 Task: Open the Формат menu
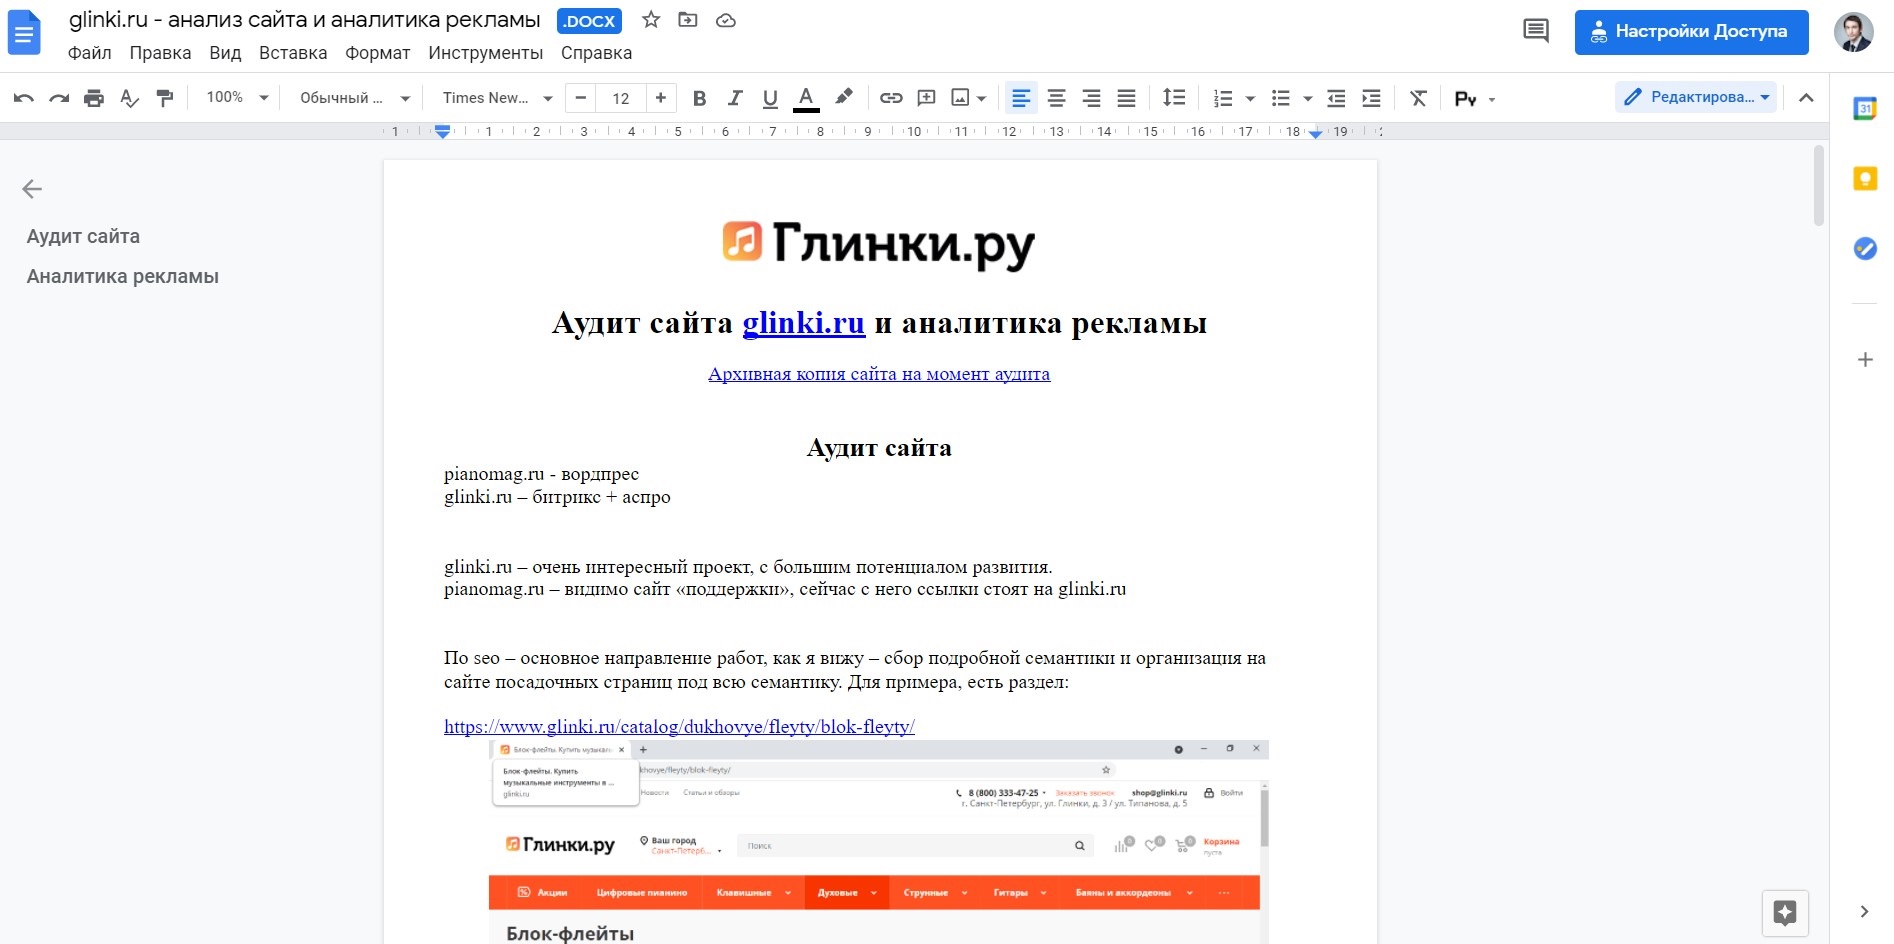point(377,53)
